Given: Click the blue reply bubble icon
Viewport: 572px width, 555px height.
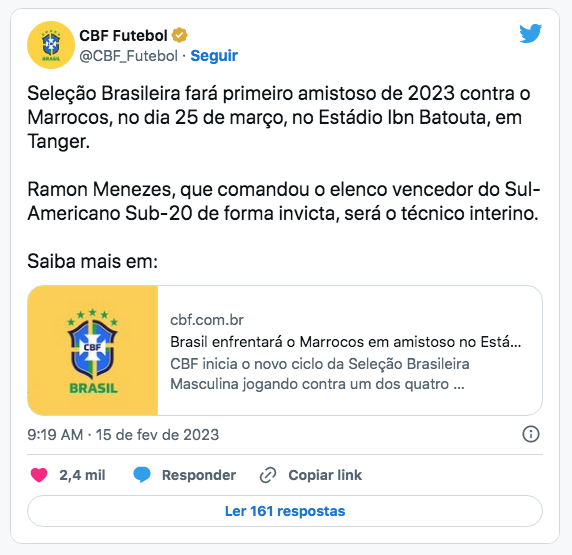Looking at the screenshot, I should point(142,475).
